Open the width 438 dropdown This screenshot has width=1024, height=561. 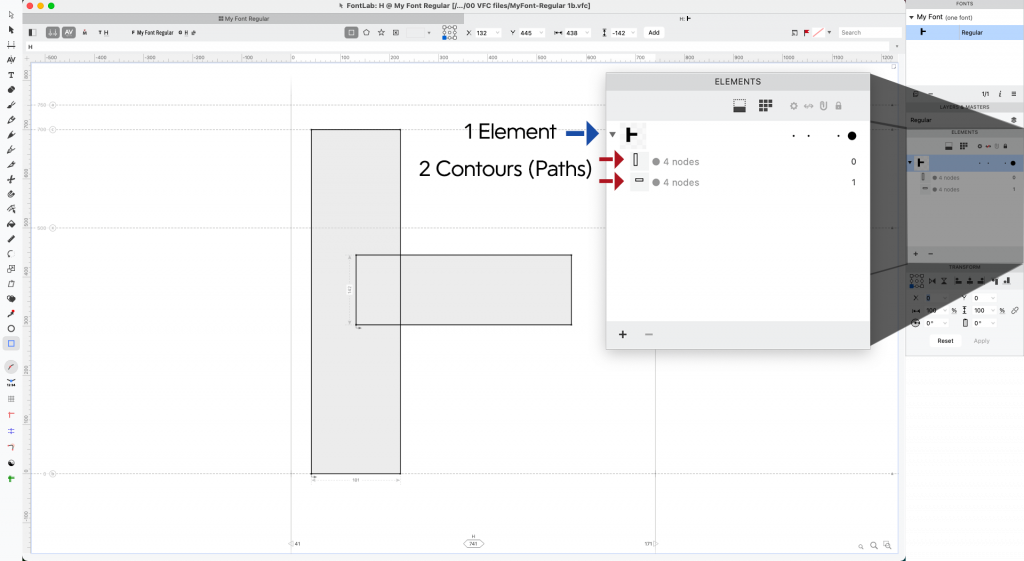click(x=587, y=33)
